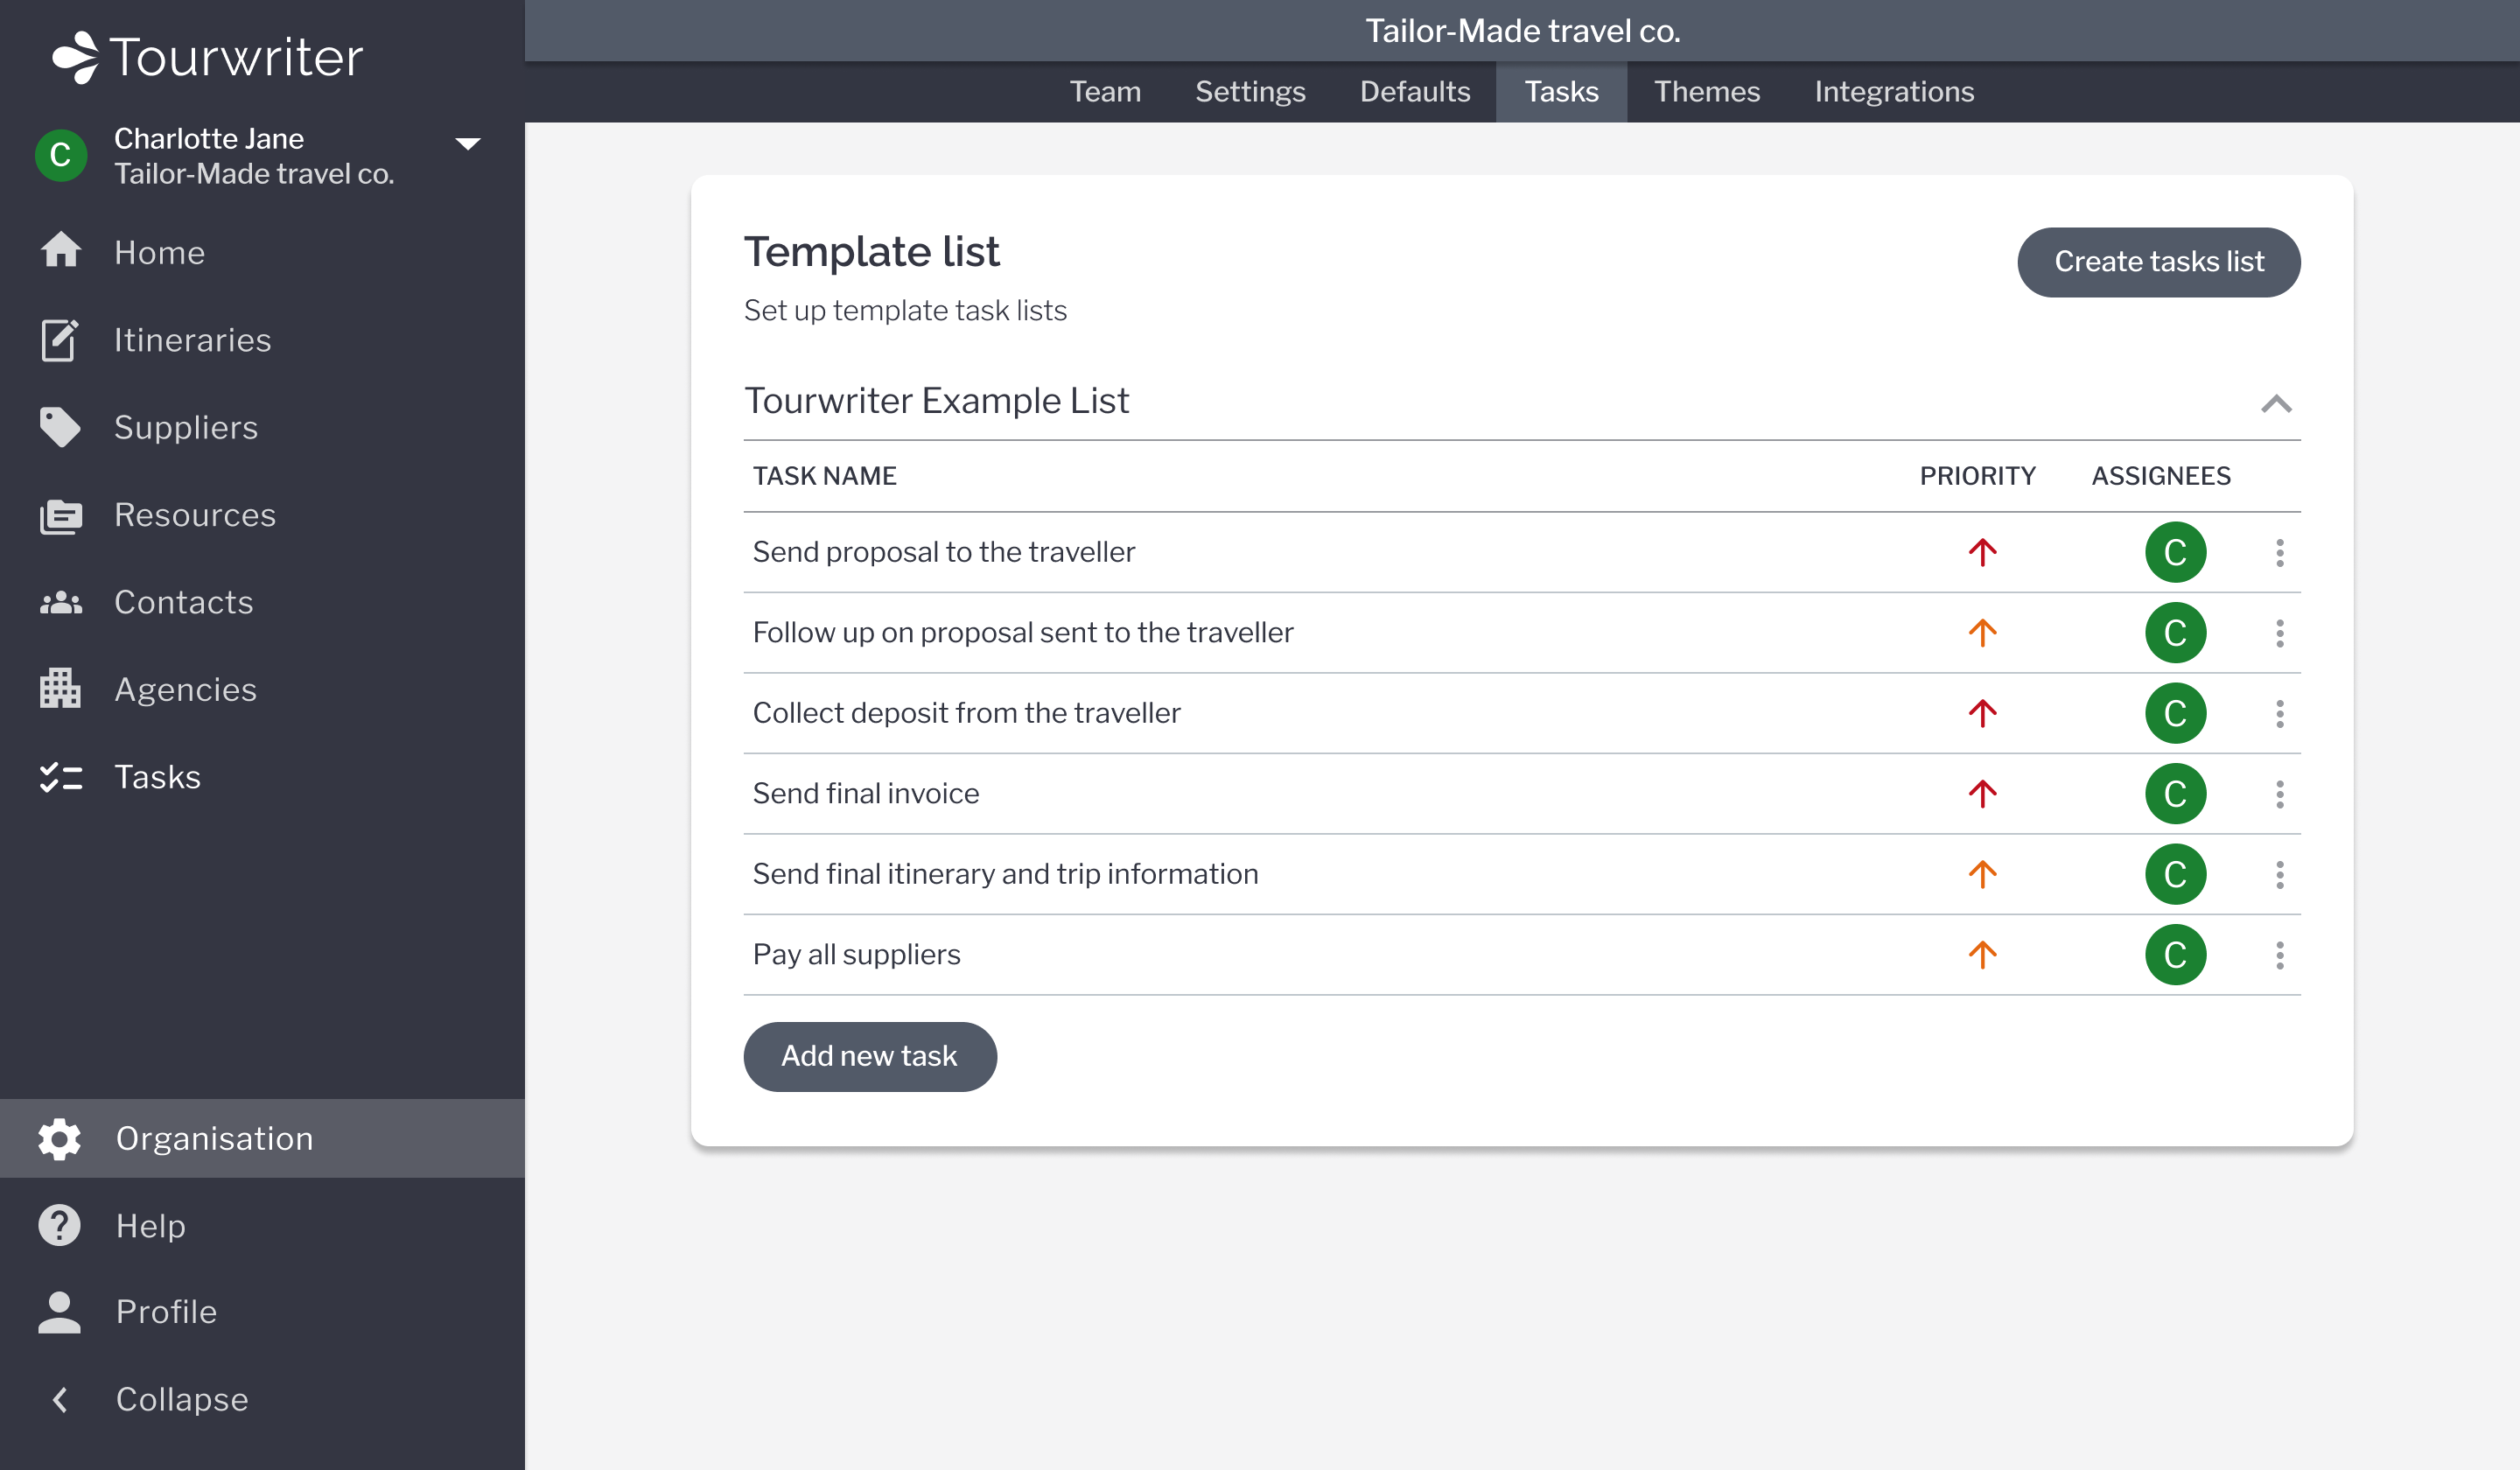Click assignee avatar for Pay all suppliers

pyautogui.click(x=2175, y=955)
